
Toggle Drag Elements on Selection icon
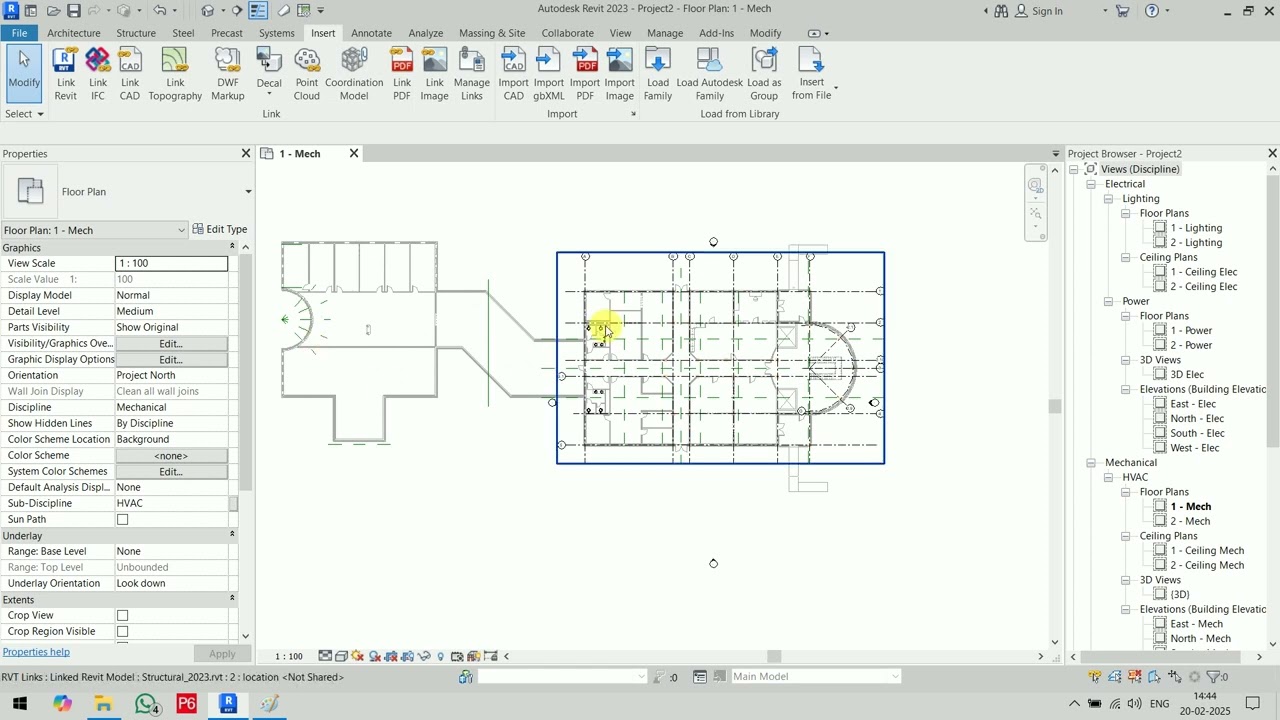pyautogui.click(x=1174, y=677)
